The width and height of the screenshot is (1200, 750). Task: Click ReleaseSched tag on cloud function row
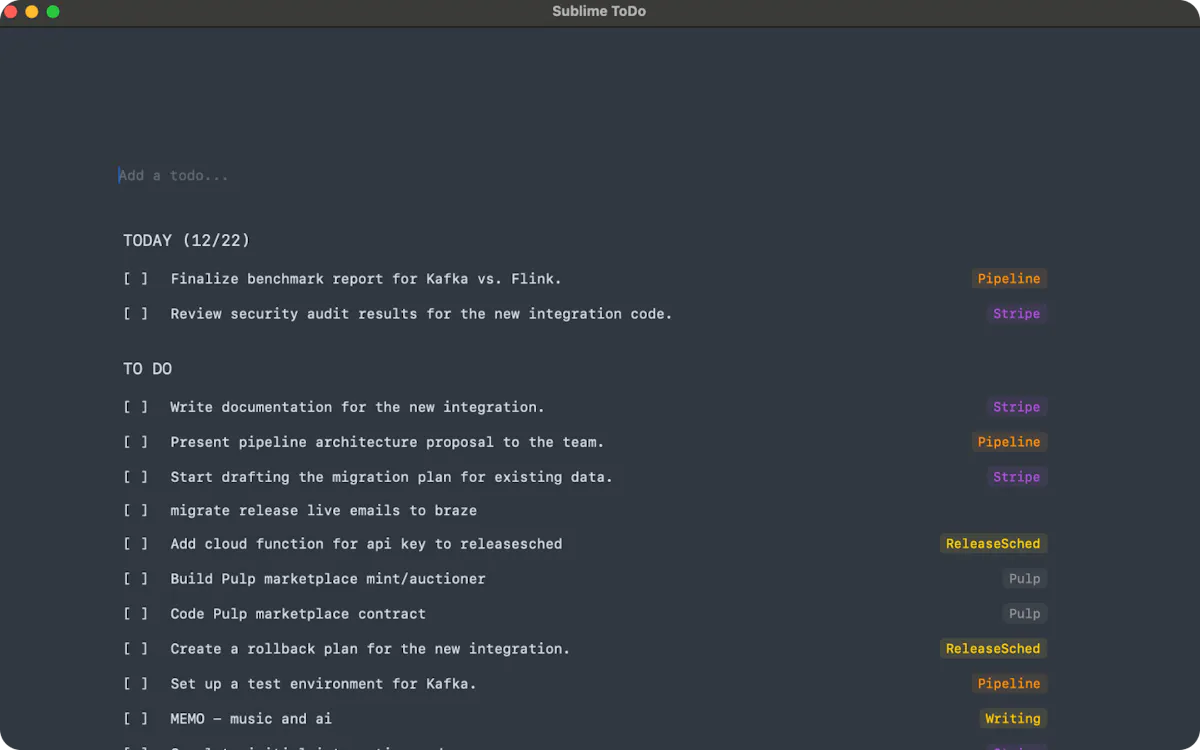click(993, 544)
